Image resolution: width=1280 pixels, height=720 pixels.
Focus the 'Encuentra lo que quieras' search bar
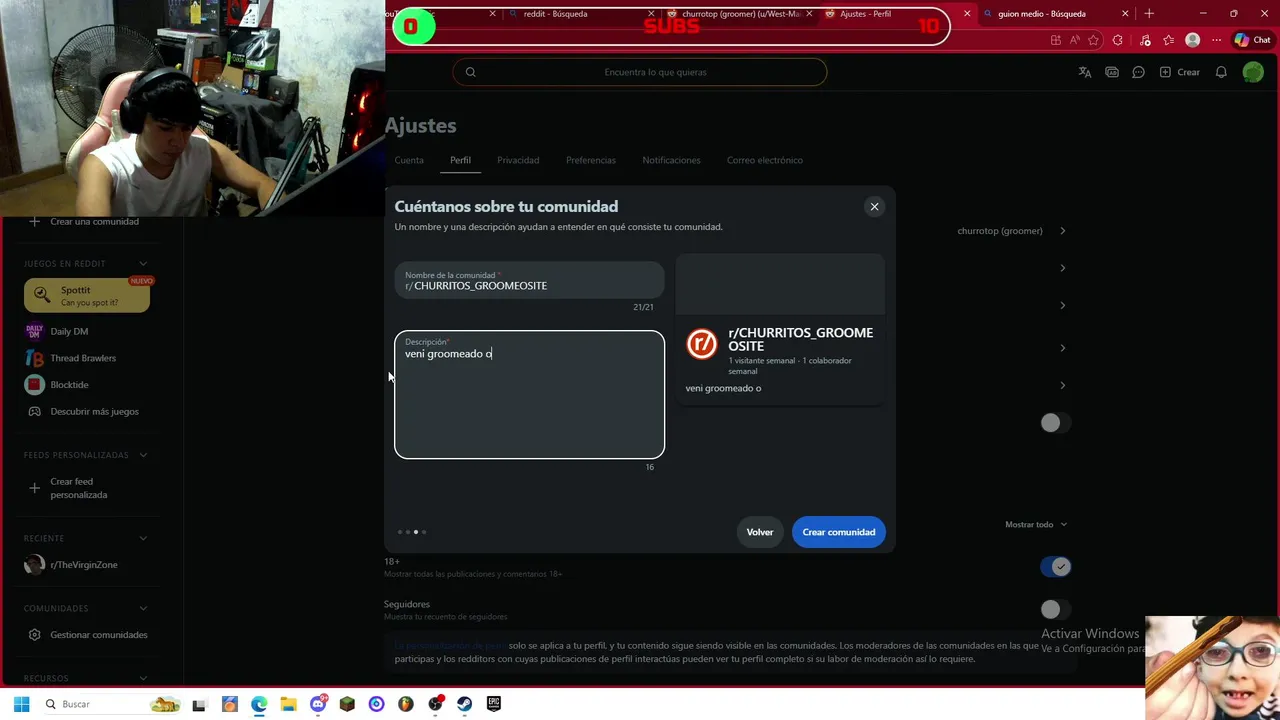click(640, 72)
